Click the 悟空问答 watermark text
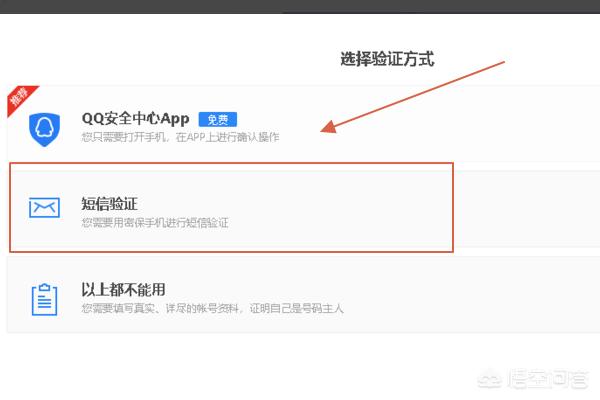Screen dimensions: 600x400 point(550,380)
